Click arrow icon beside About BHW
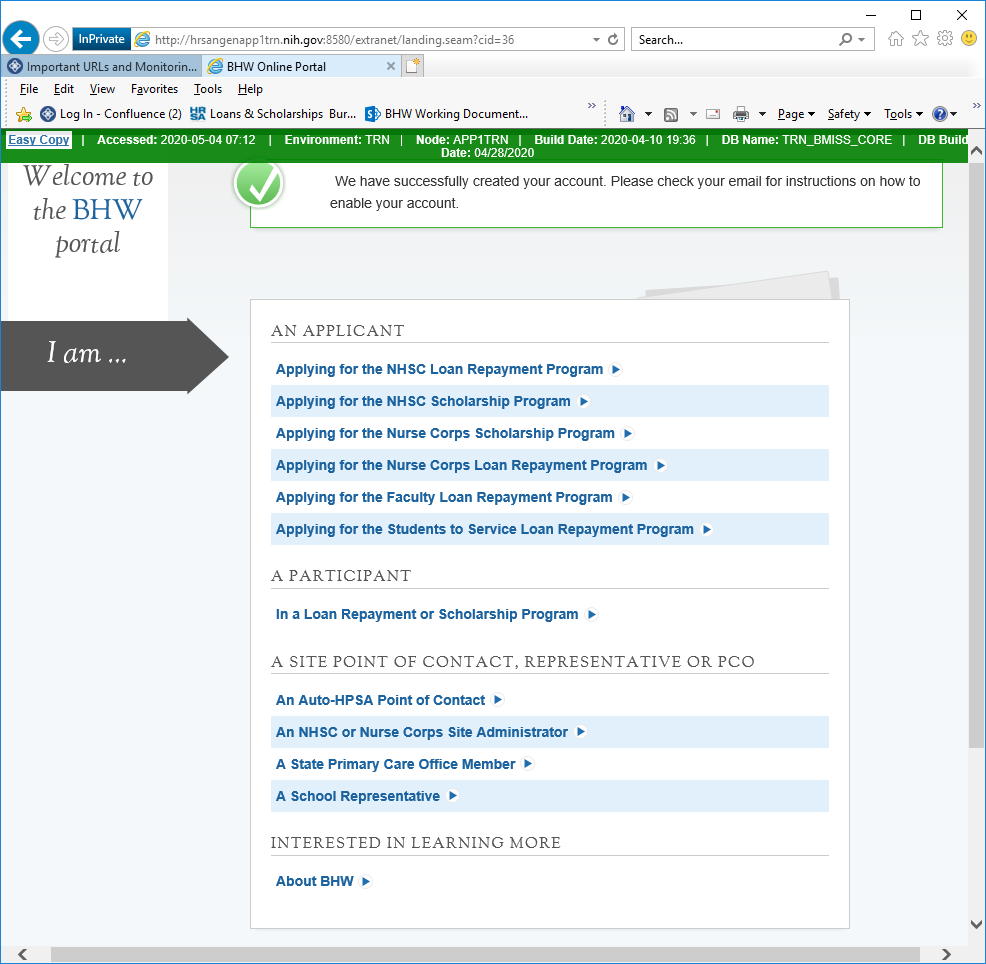 (x=366, y=881)
